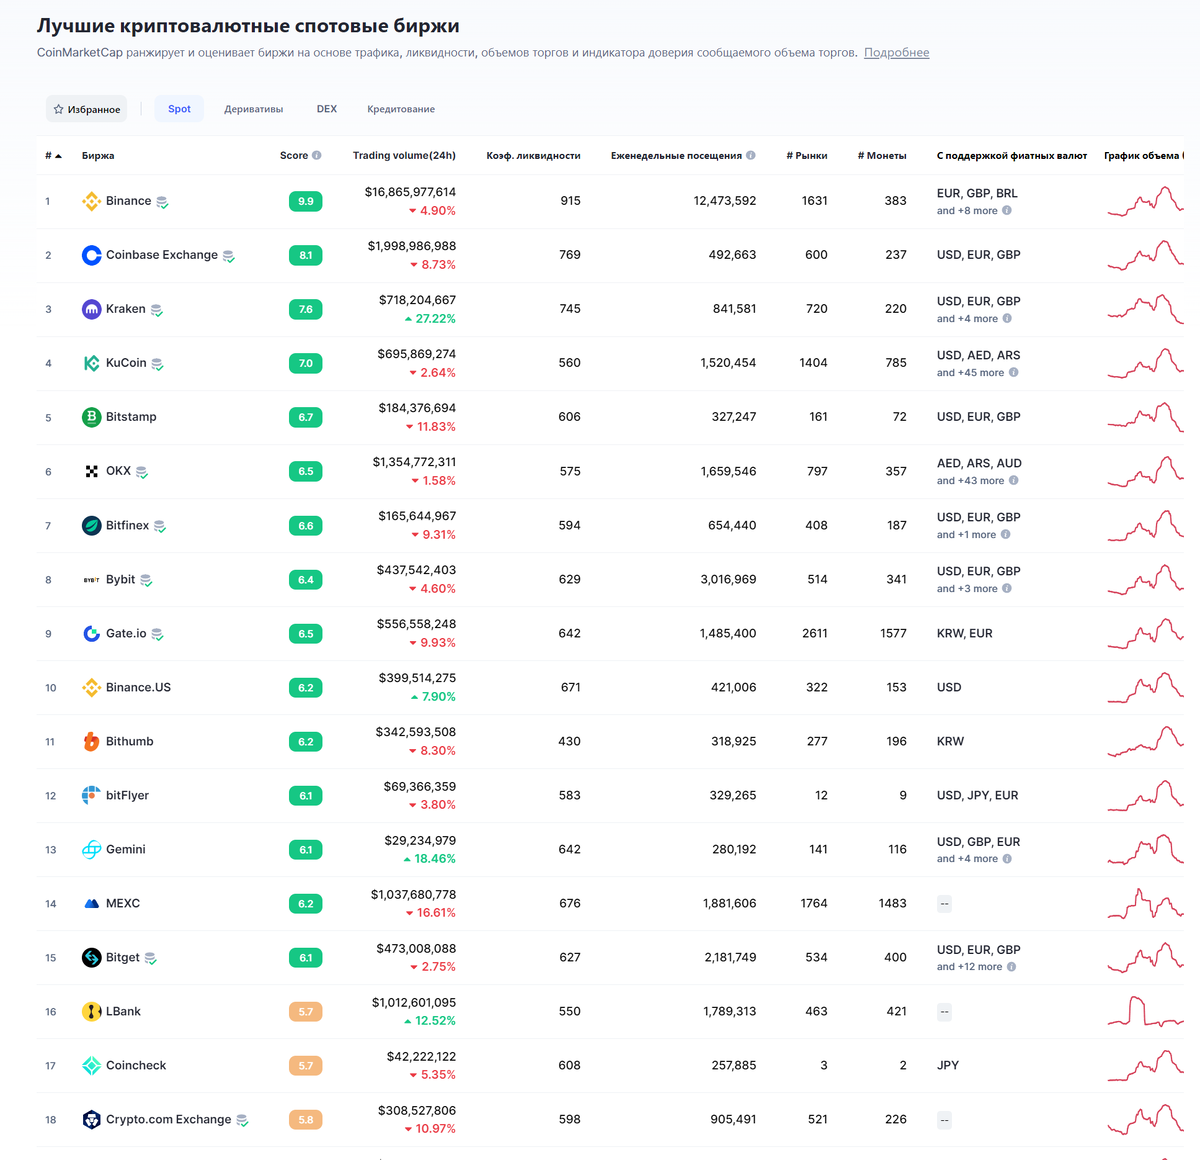
Task: Click the bitFlyer exchange name
Action: click(127, 795)
